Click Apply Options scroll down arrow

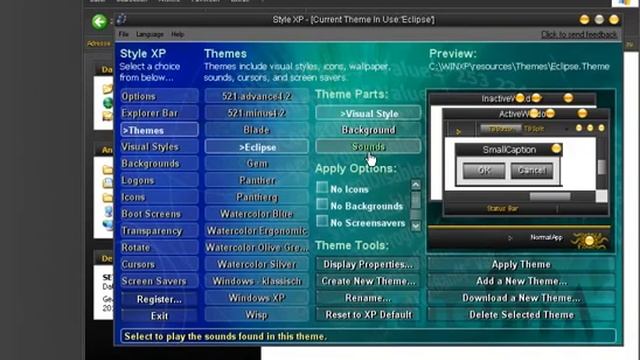416,226
